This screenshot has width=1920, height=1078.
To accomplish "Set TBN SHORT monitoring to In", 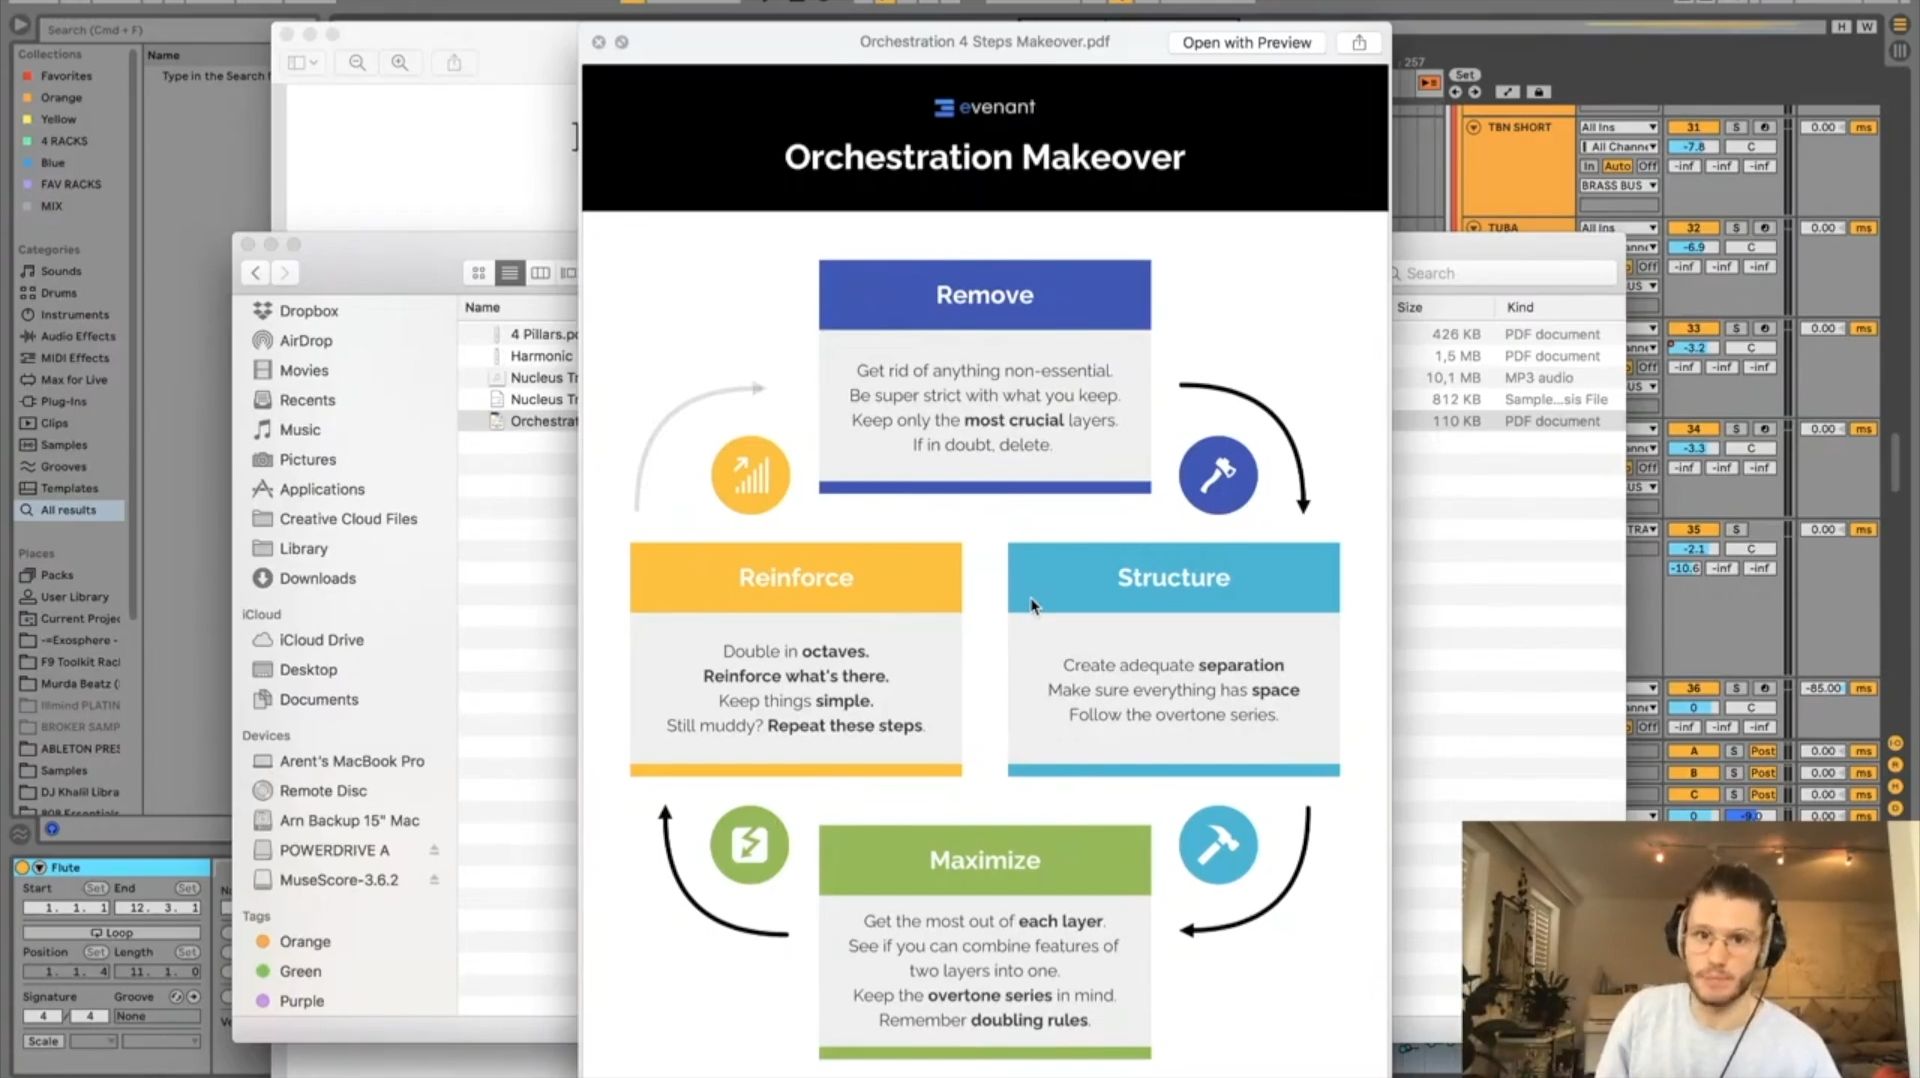I will [1589, 167].
